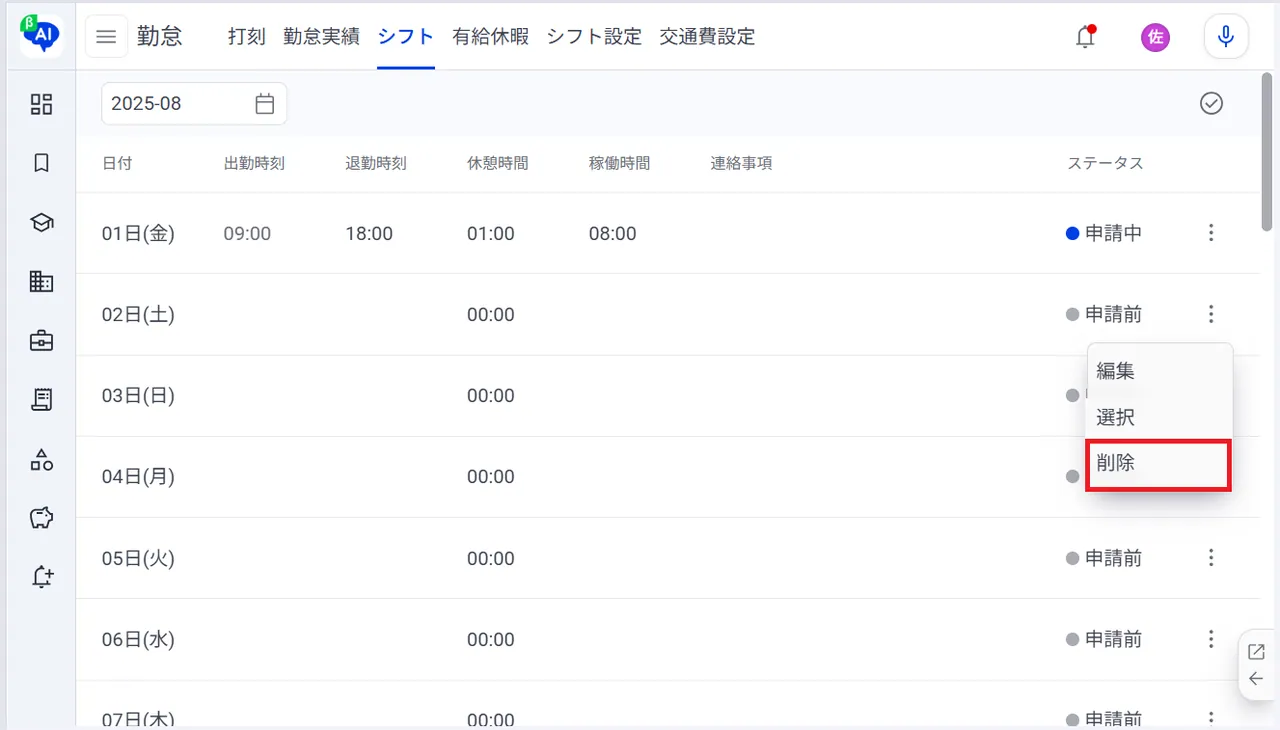
Task: Switch to the 打刻 tab
Action: click(x=247, y=37)
